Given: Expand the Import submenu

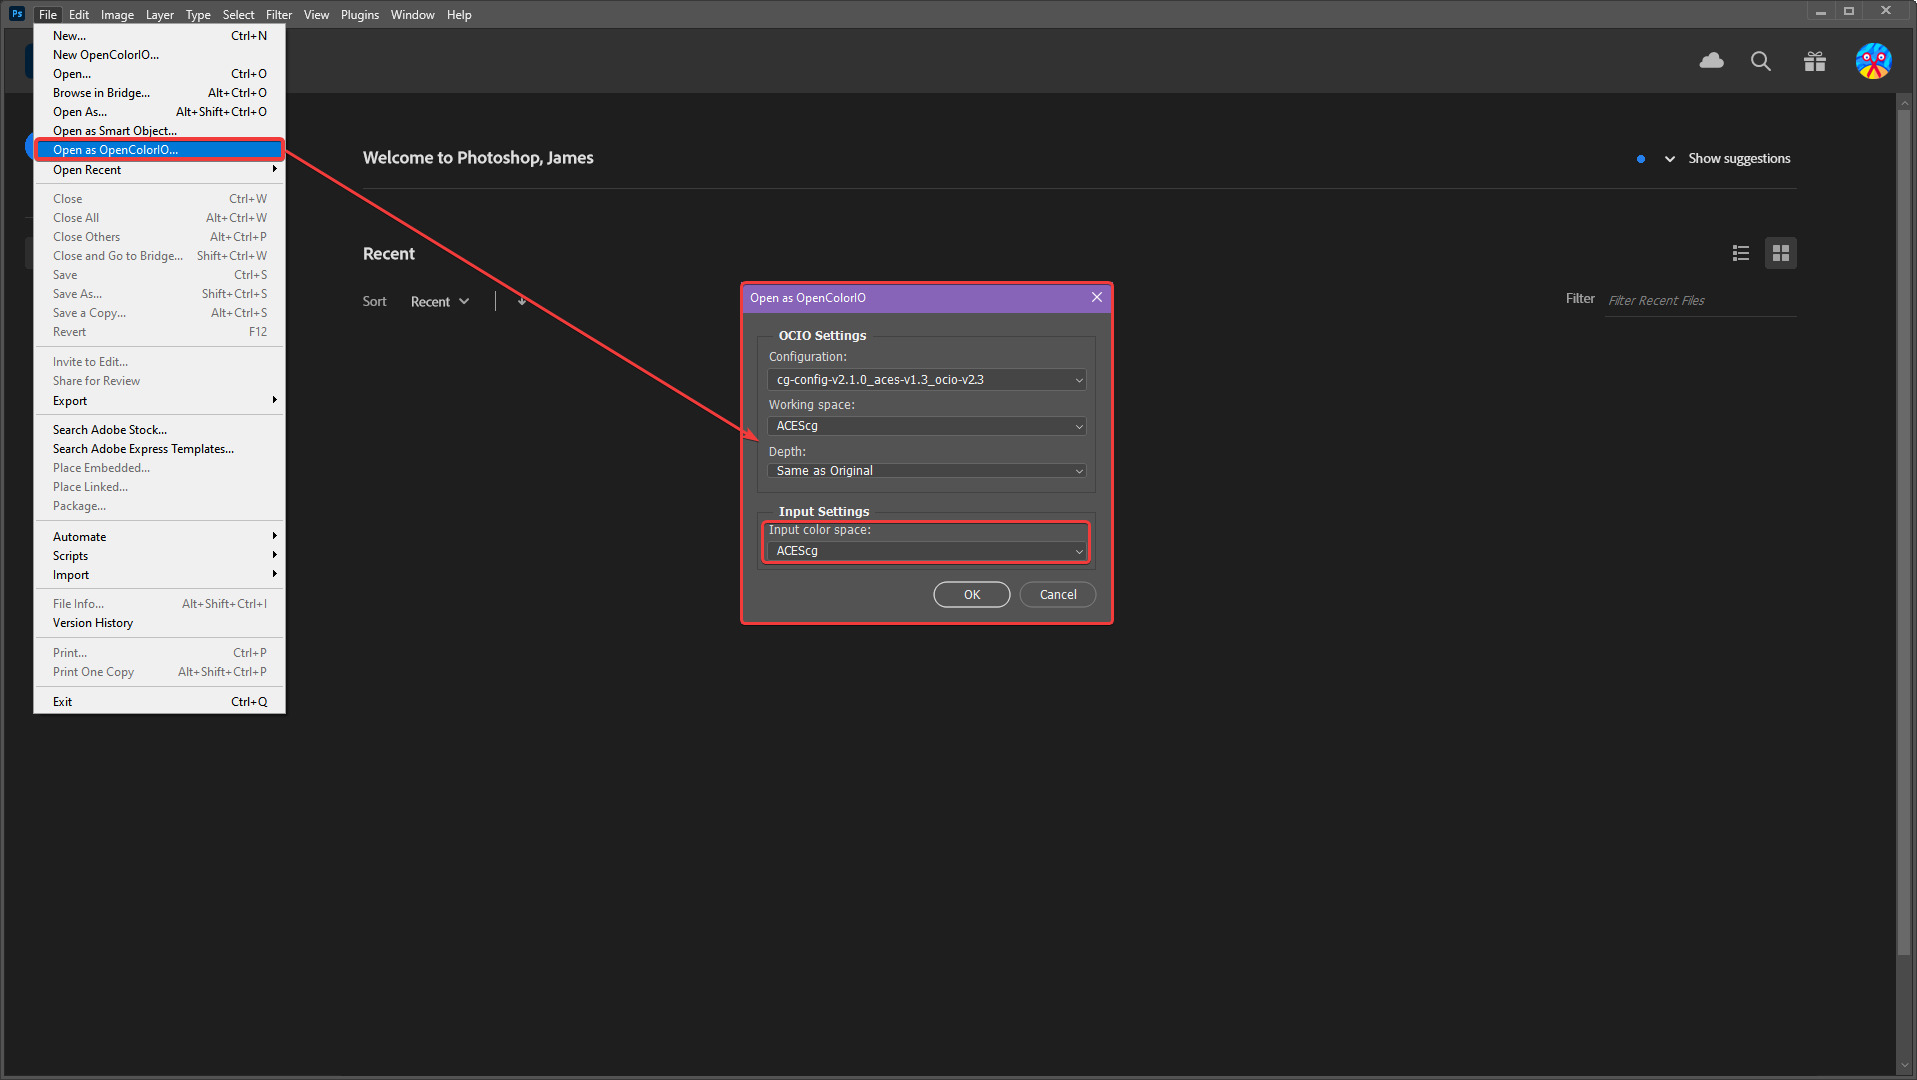Looking at the screenshot, I should [159, 575].
